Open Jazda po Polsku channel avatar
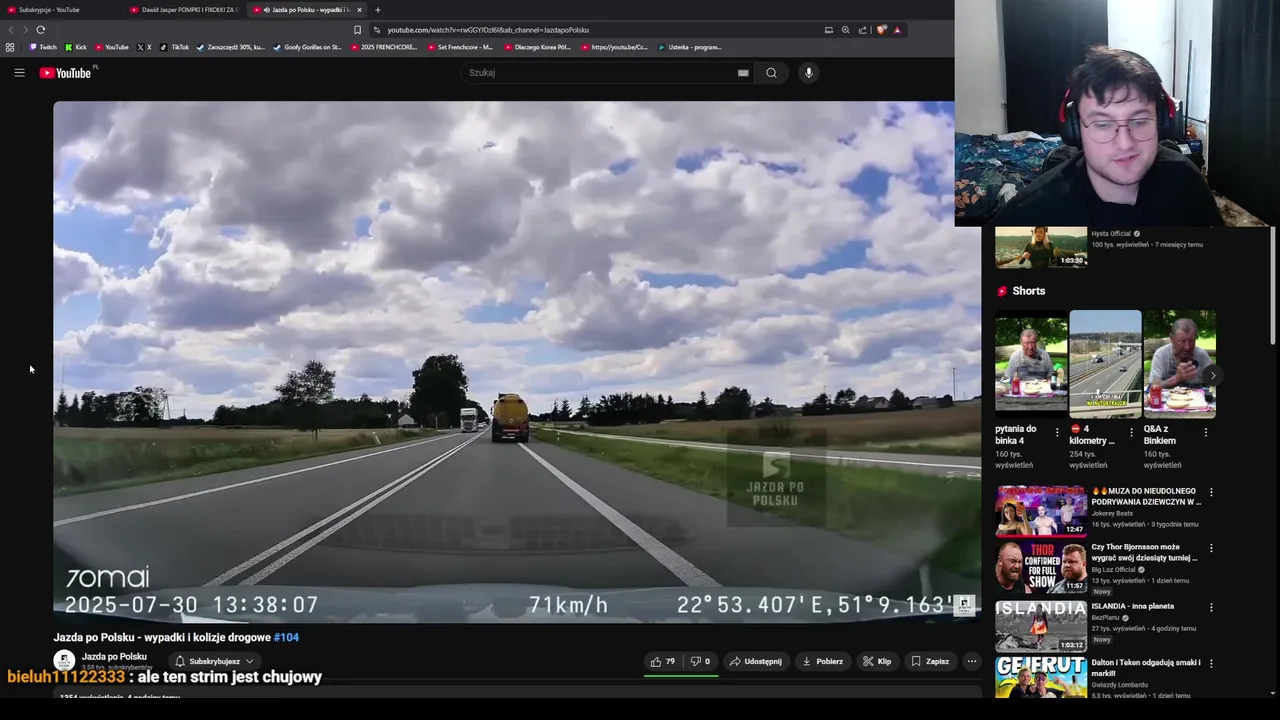Image resolution: width=1280 pixels, height=720 pixels. click(64, 661)
